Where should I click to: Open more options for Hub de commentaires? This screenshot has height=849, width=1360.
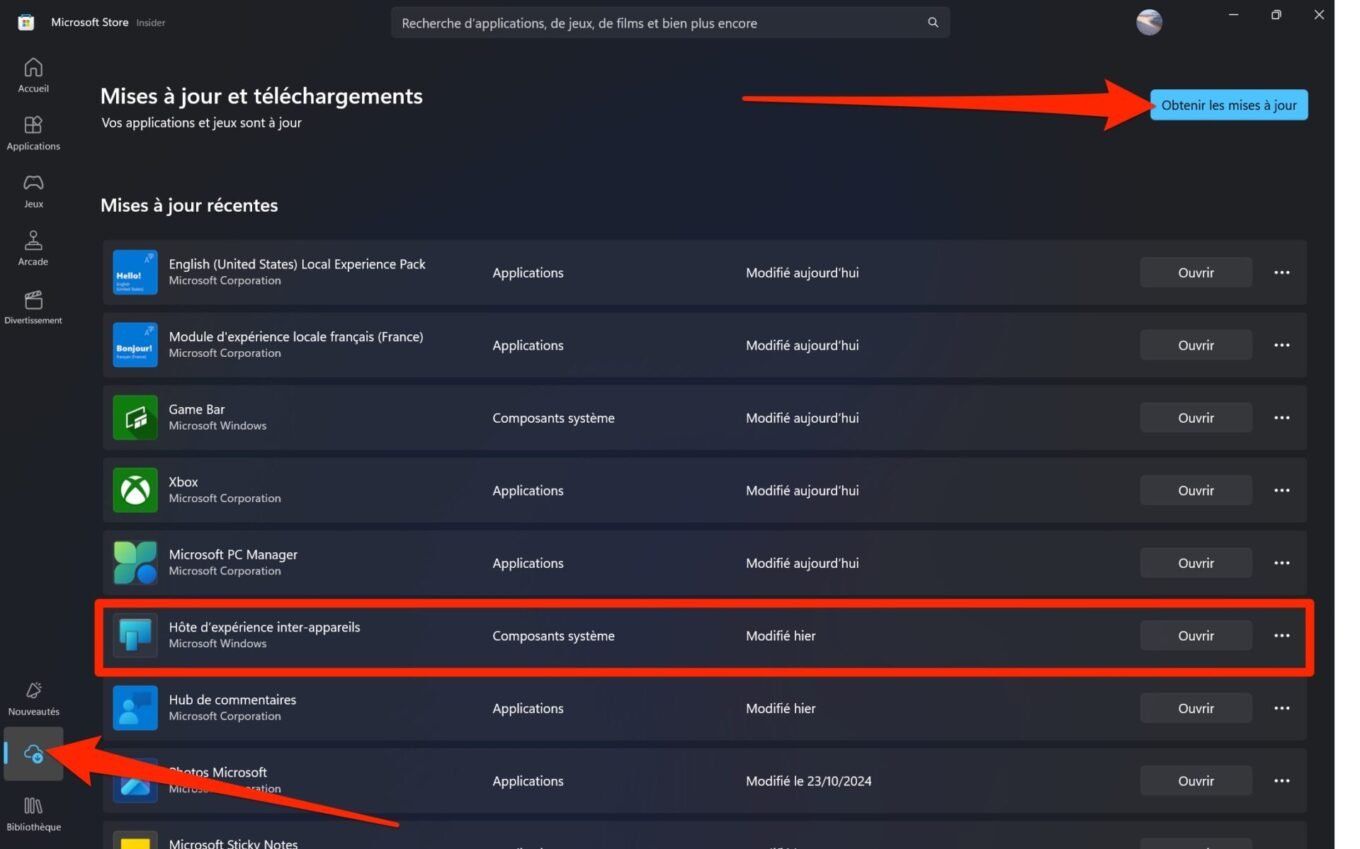1282,708
